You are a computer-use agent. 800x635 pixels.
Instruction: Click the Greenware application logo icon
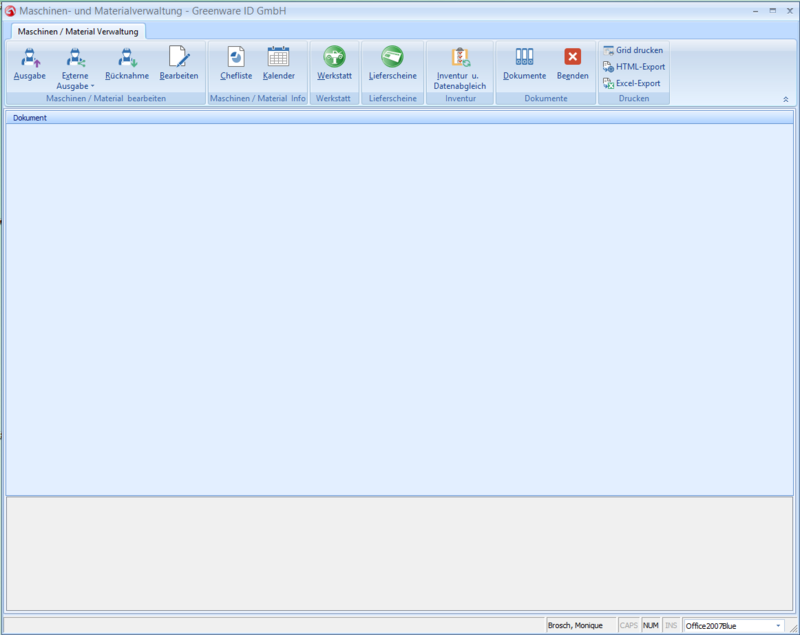tap(10, 11)
